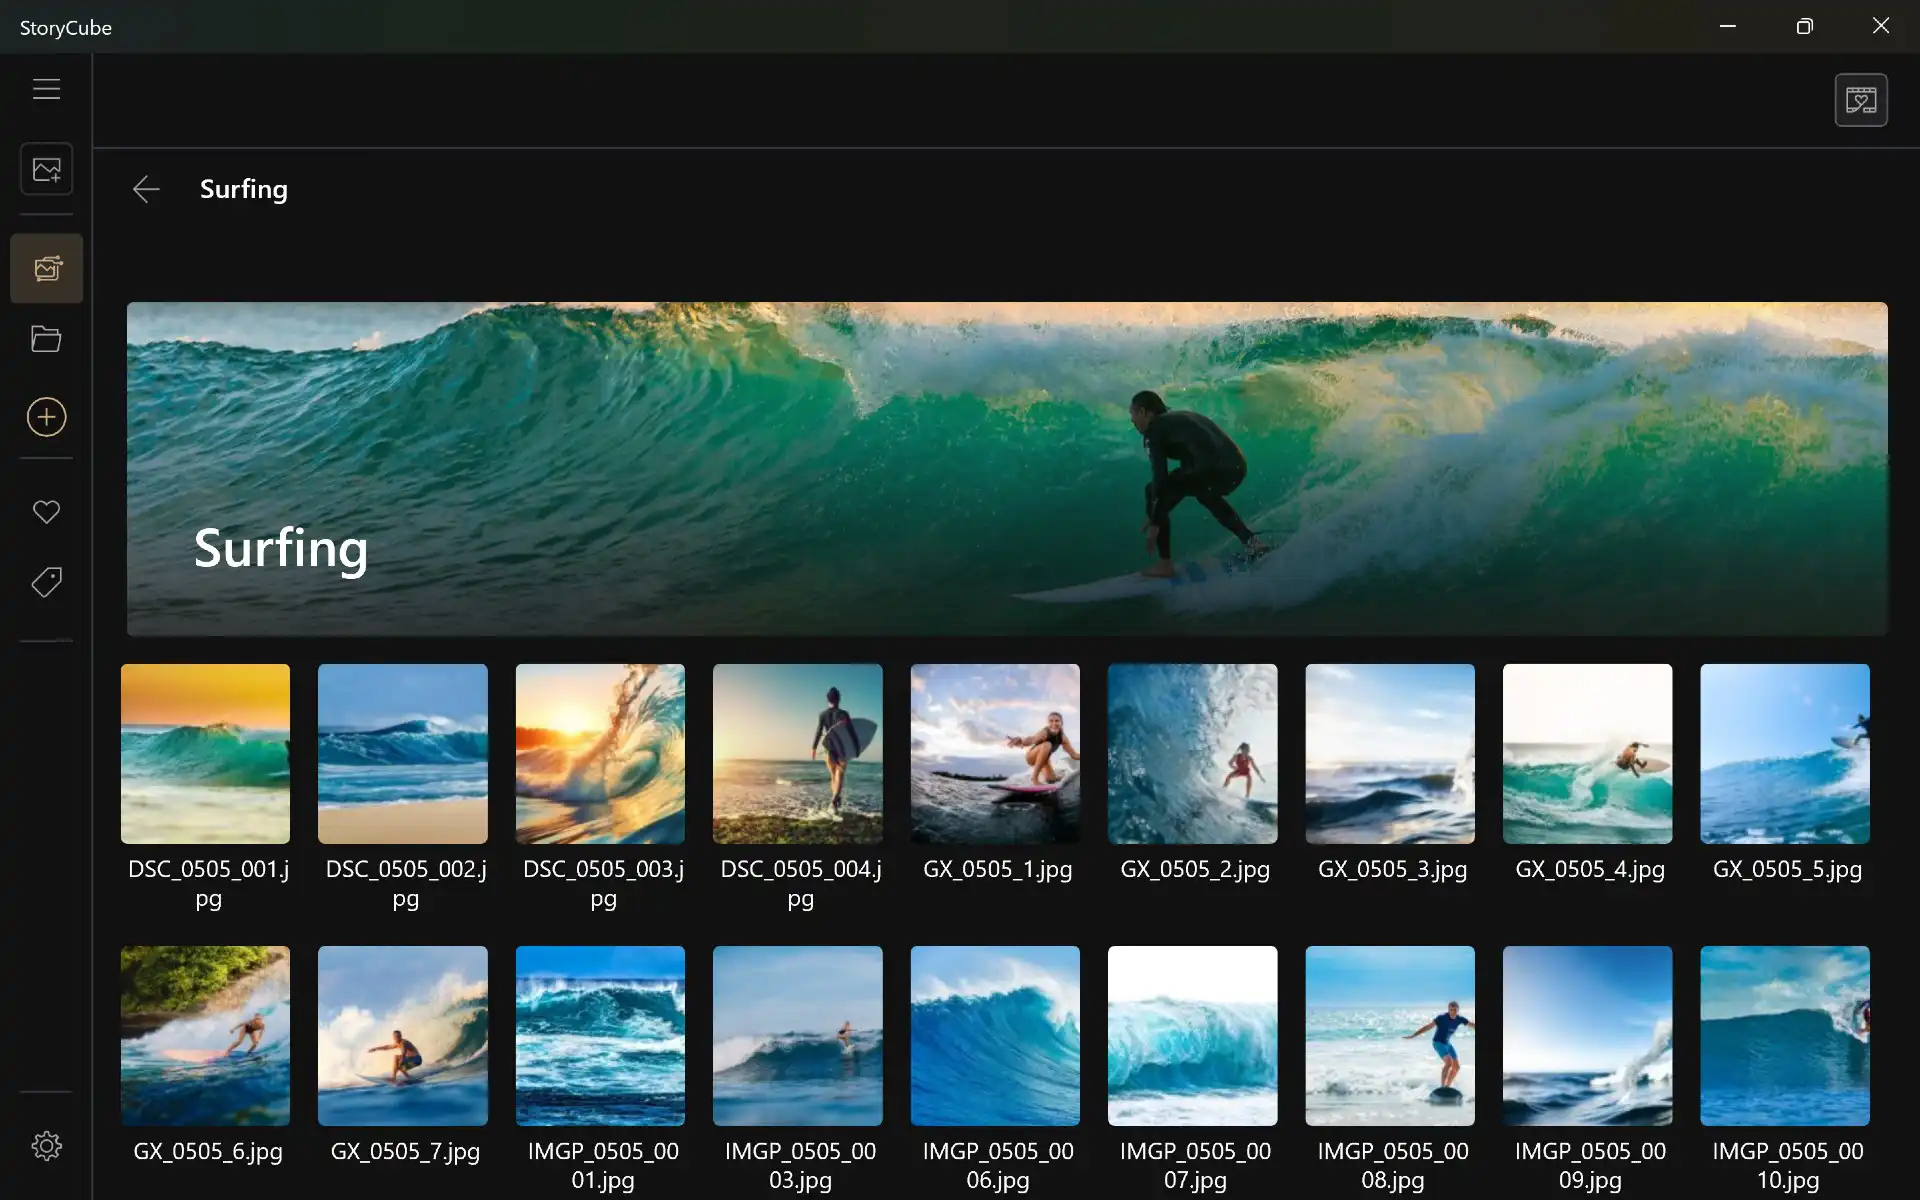Open IMGP_0505_0007.jpg big wave photo

tap(1192, 1036)
